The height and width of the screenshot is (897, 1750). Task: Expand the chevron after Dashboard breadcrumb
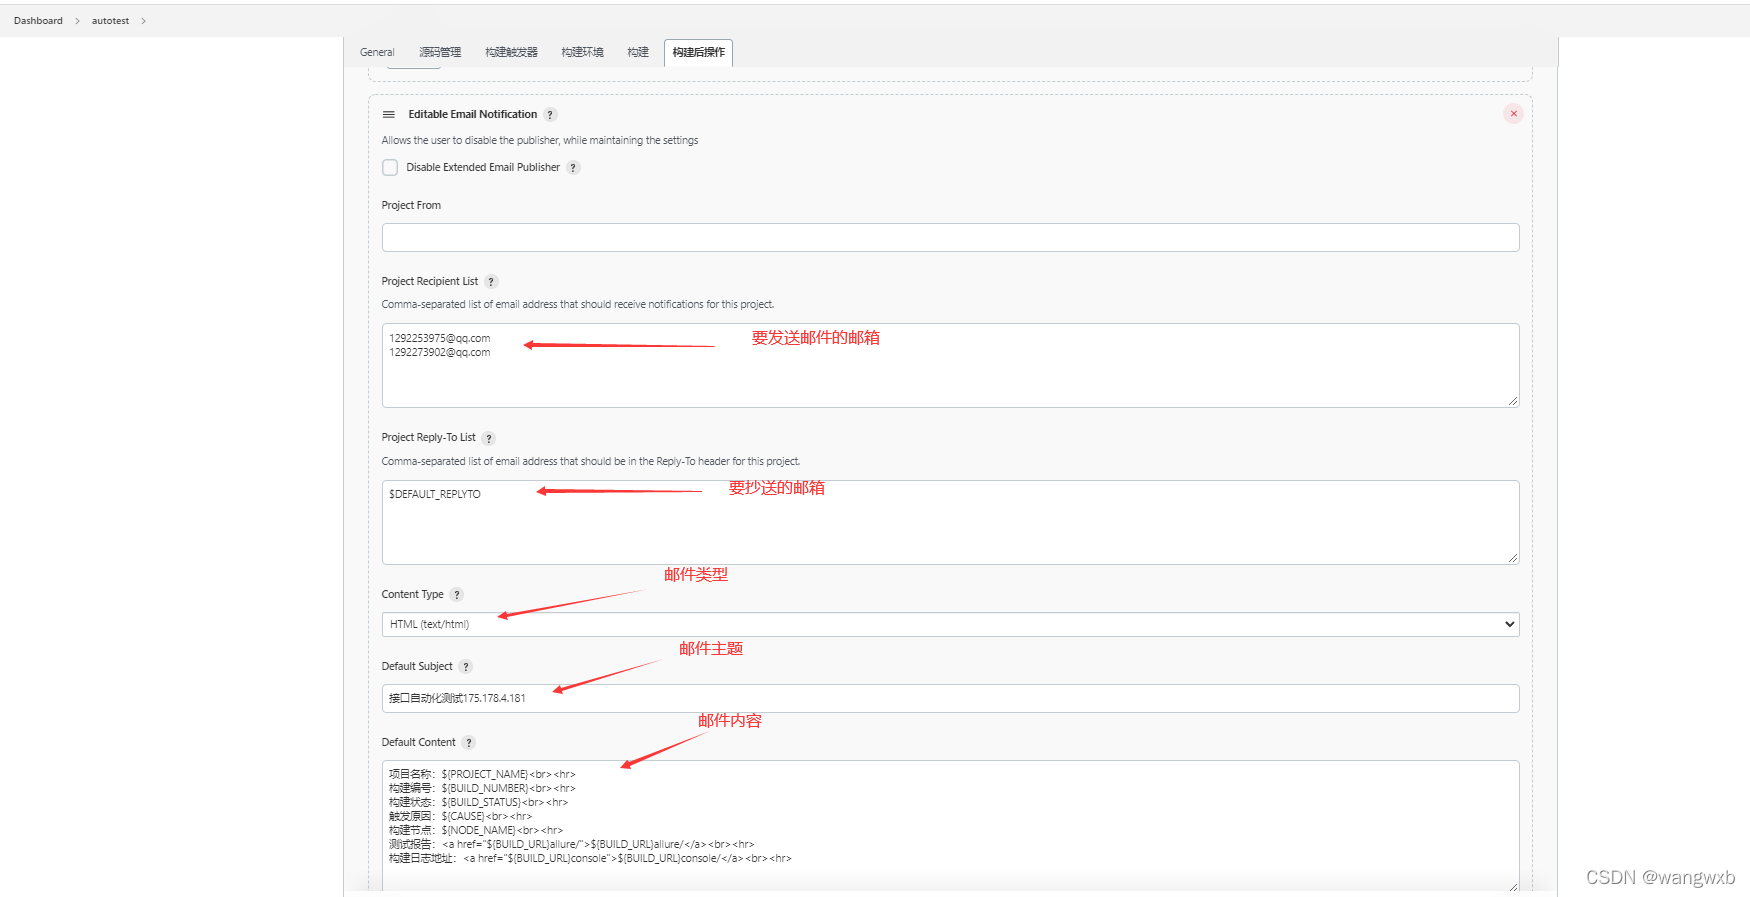pyautogui.click(x=77, y=21)
